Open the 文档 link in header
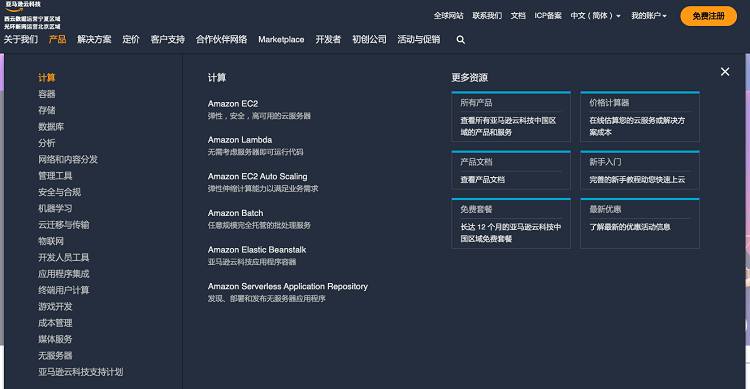The width and height of the screenshot is (750, 389). (x=518, y=16)
